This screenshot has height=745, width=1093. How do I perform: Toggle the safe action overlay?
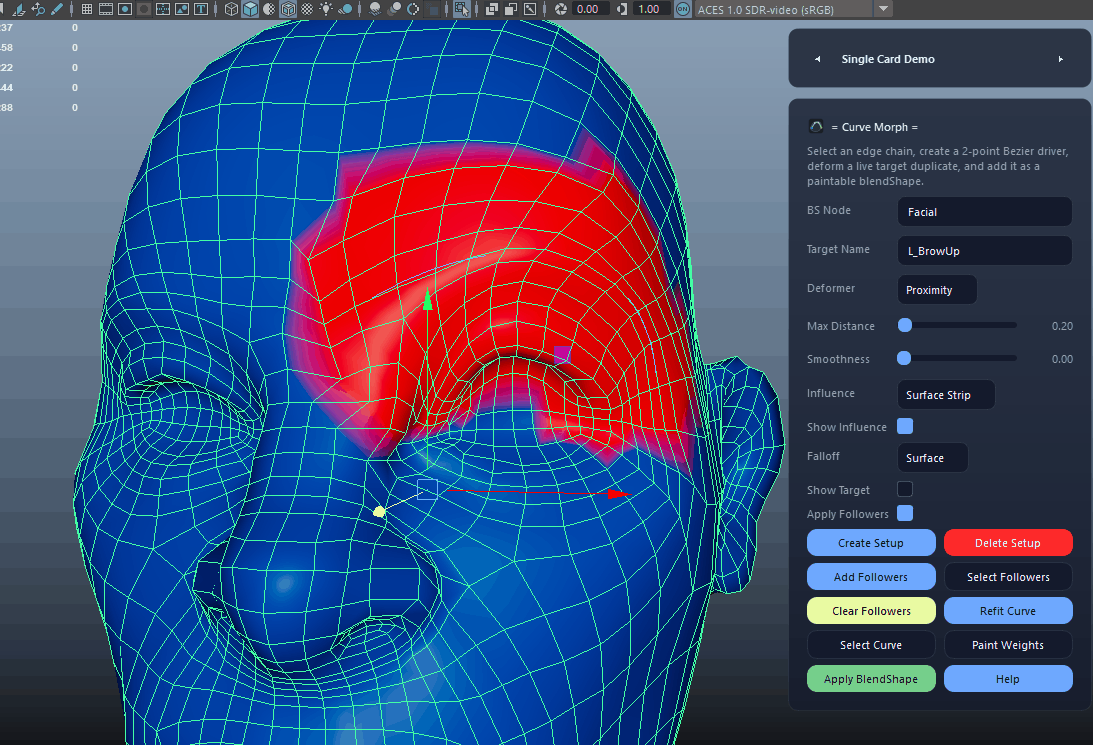[182, 9]
